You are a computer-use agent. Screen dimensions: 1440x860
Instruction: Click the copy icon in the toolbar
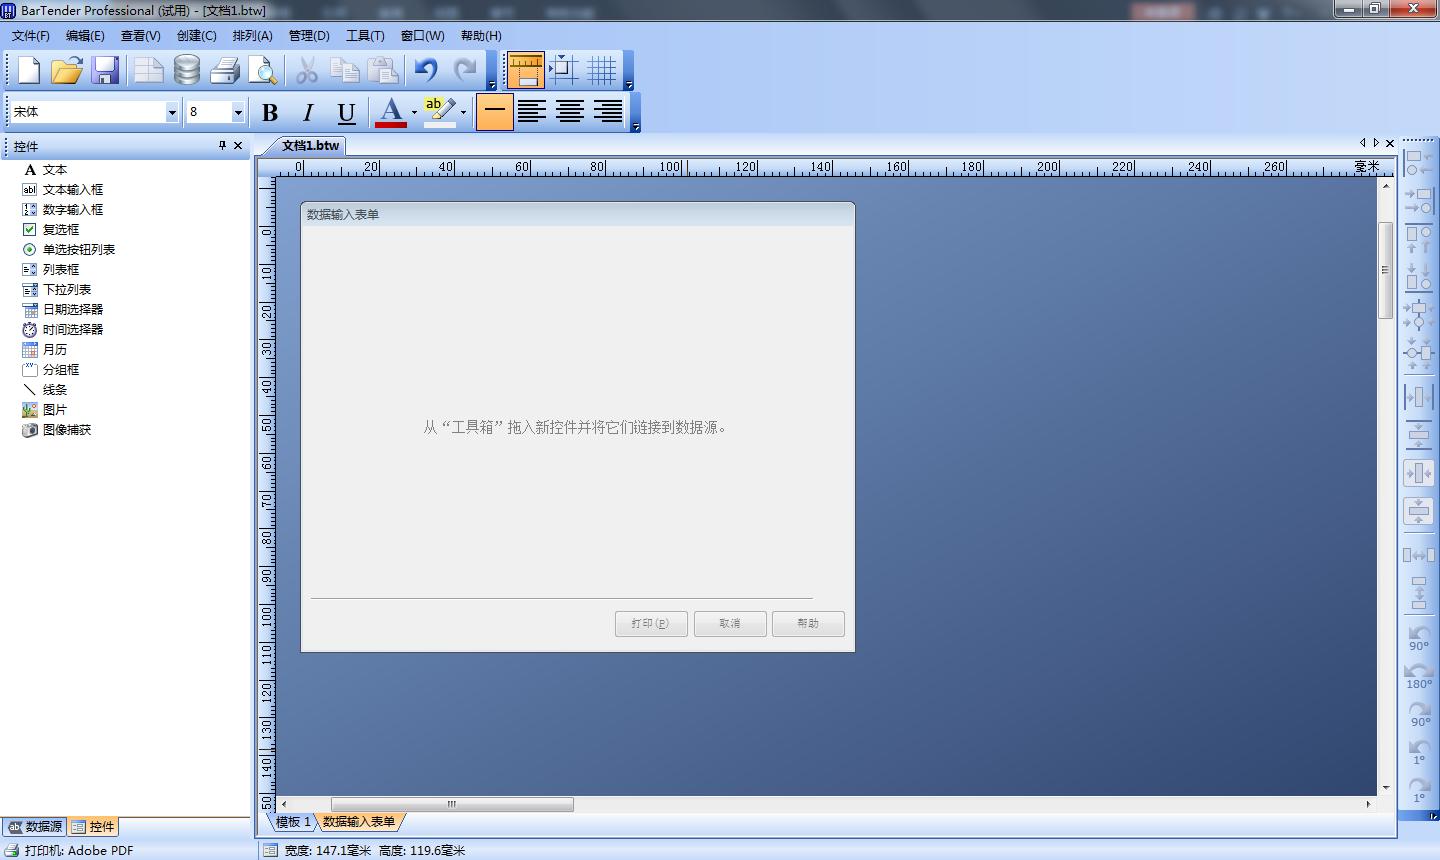pos(345,70)
